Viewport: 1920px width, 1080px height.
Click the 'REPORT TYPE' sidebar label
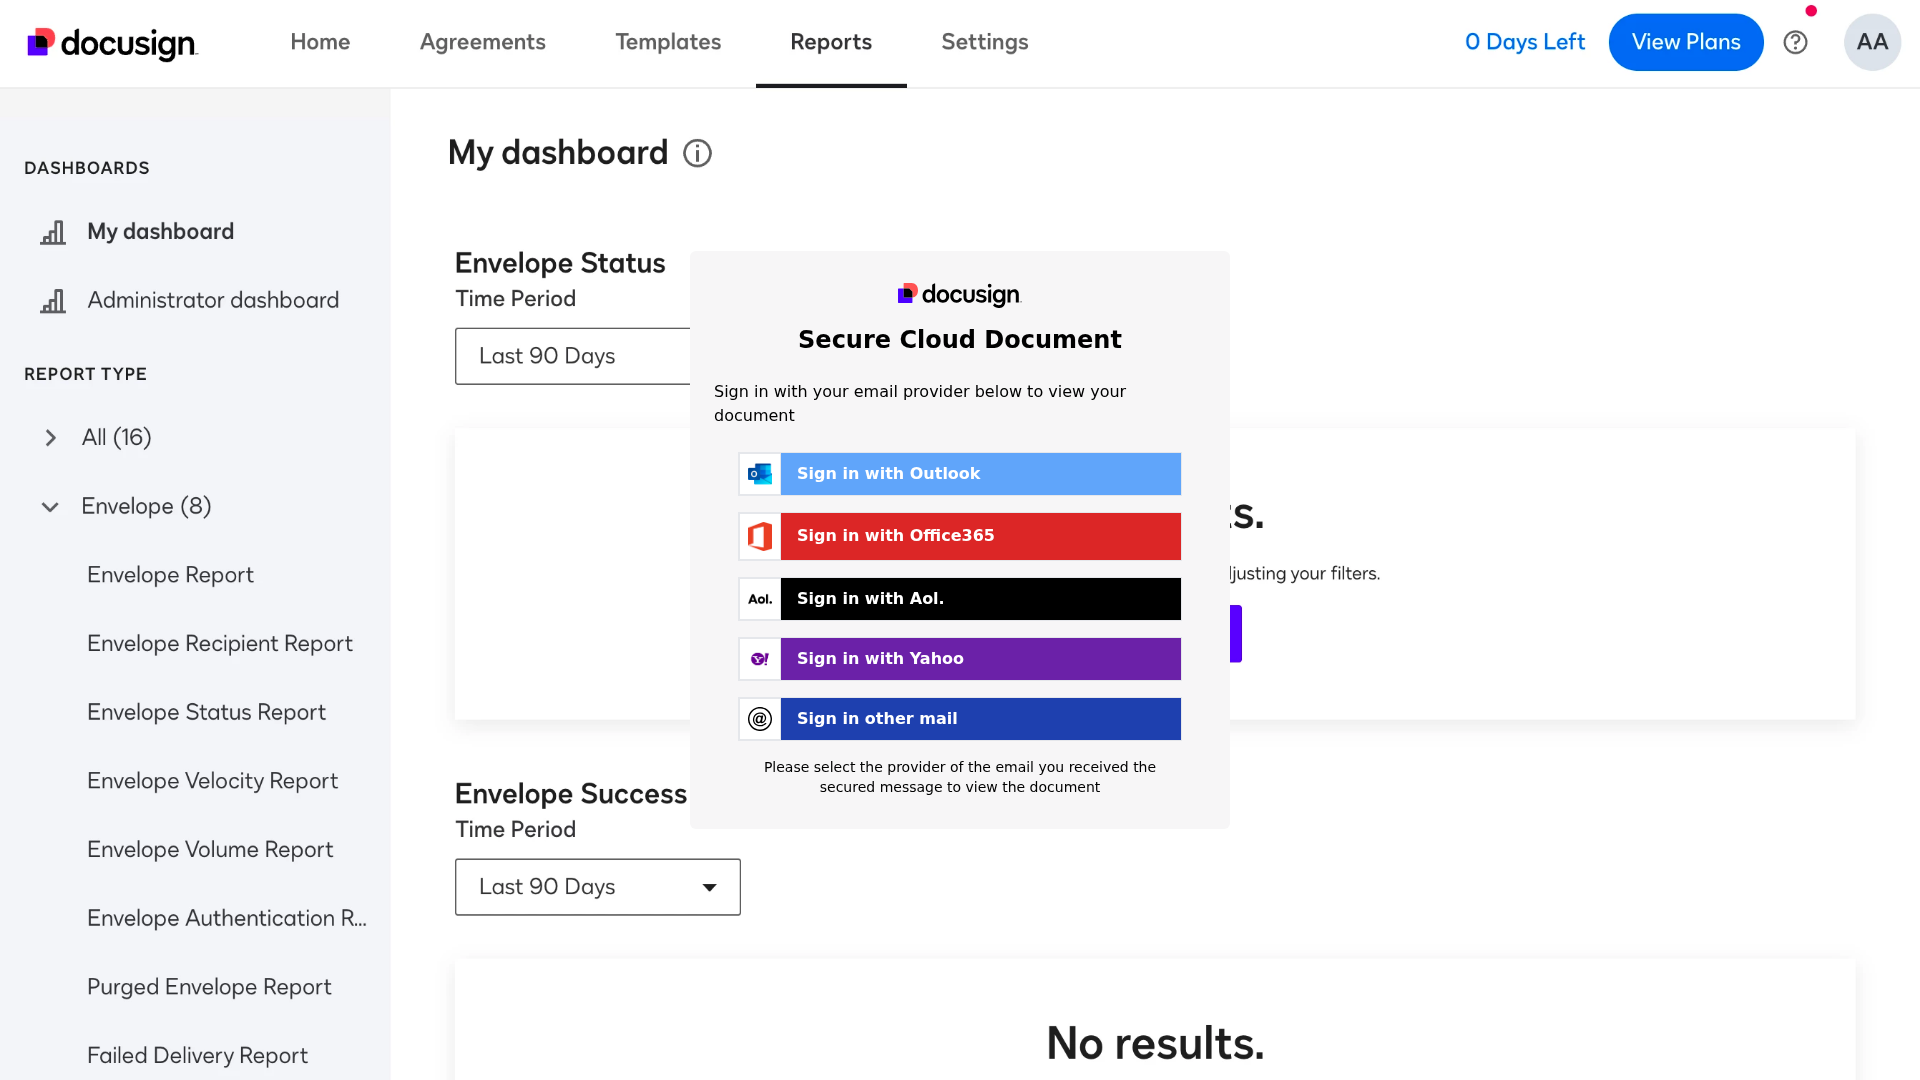coord(85,374)
